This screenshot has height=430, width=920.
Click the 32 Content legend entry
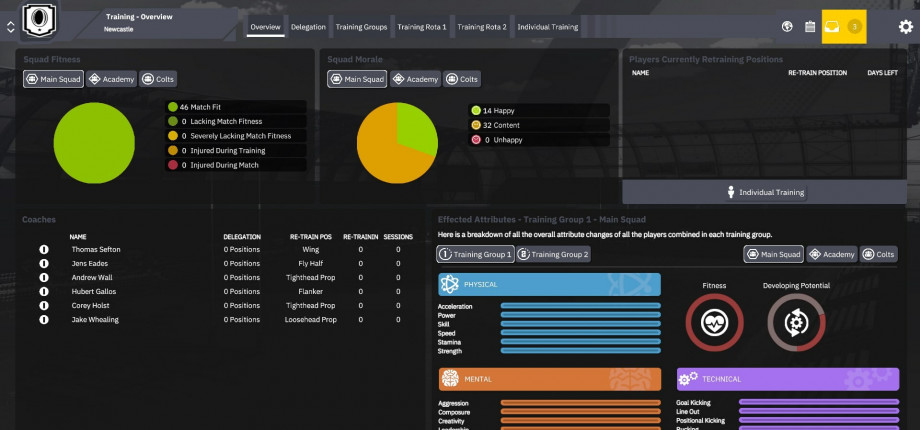tap(539, 125)
